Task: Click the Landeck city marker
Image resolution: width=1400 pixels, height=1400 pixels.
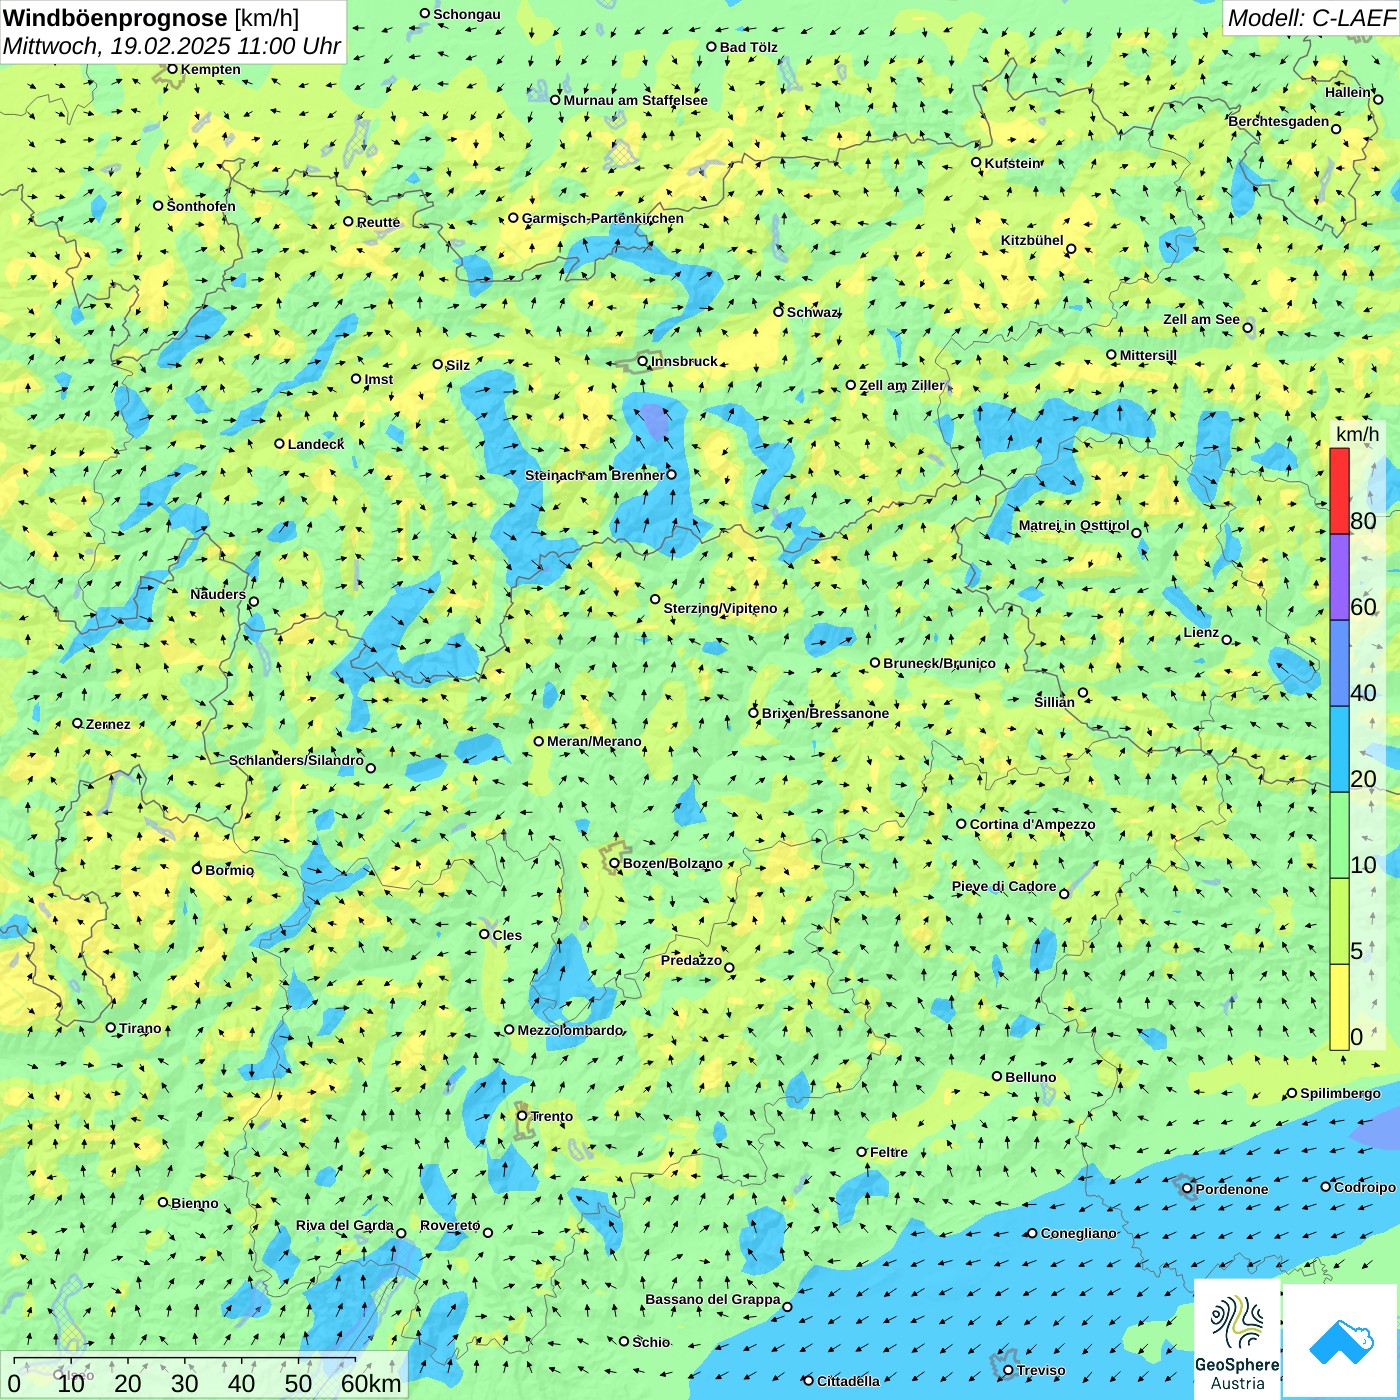Action: point(280,444)
